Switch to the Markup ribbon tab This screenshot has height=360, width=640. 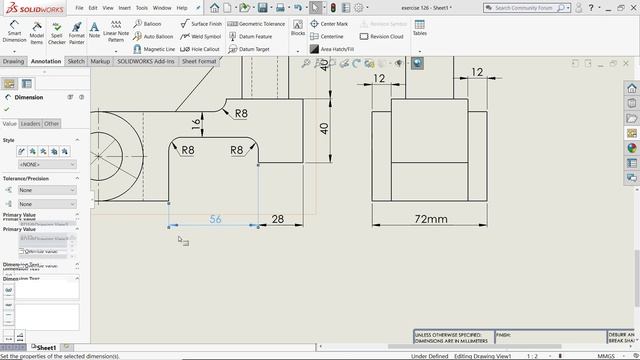[100, 61]
